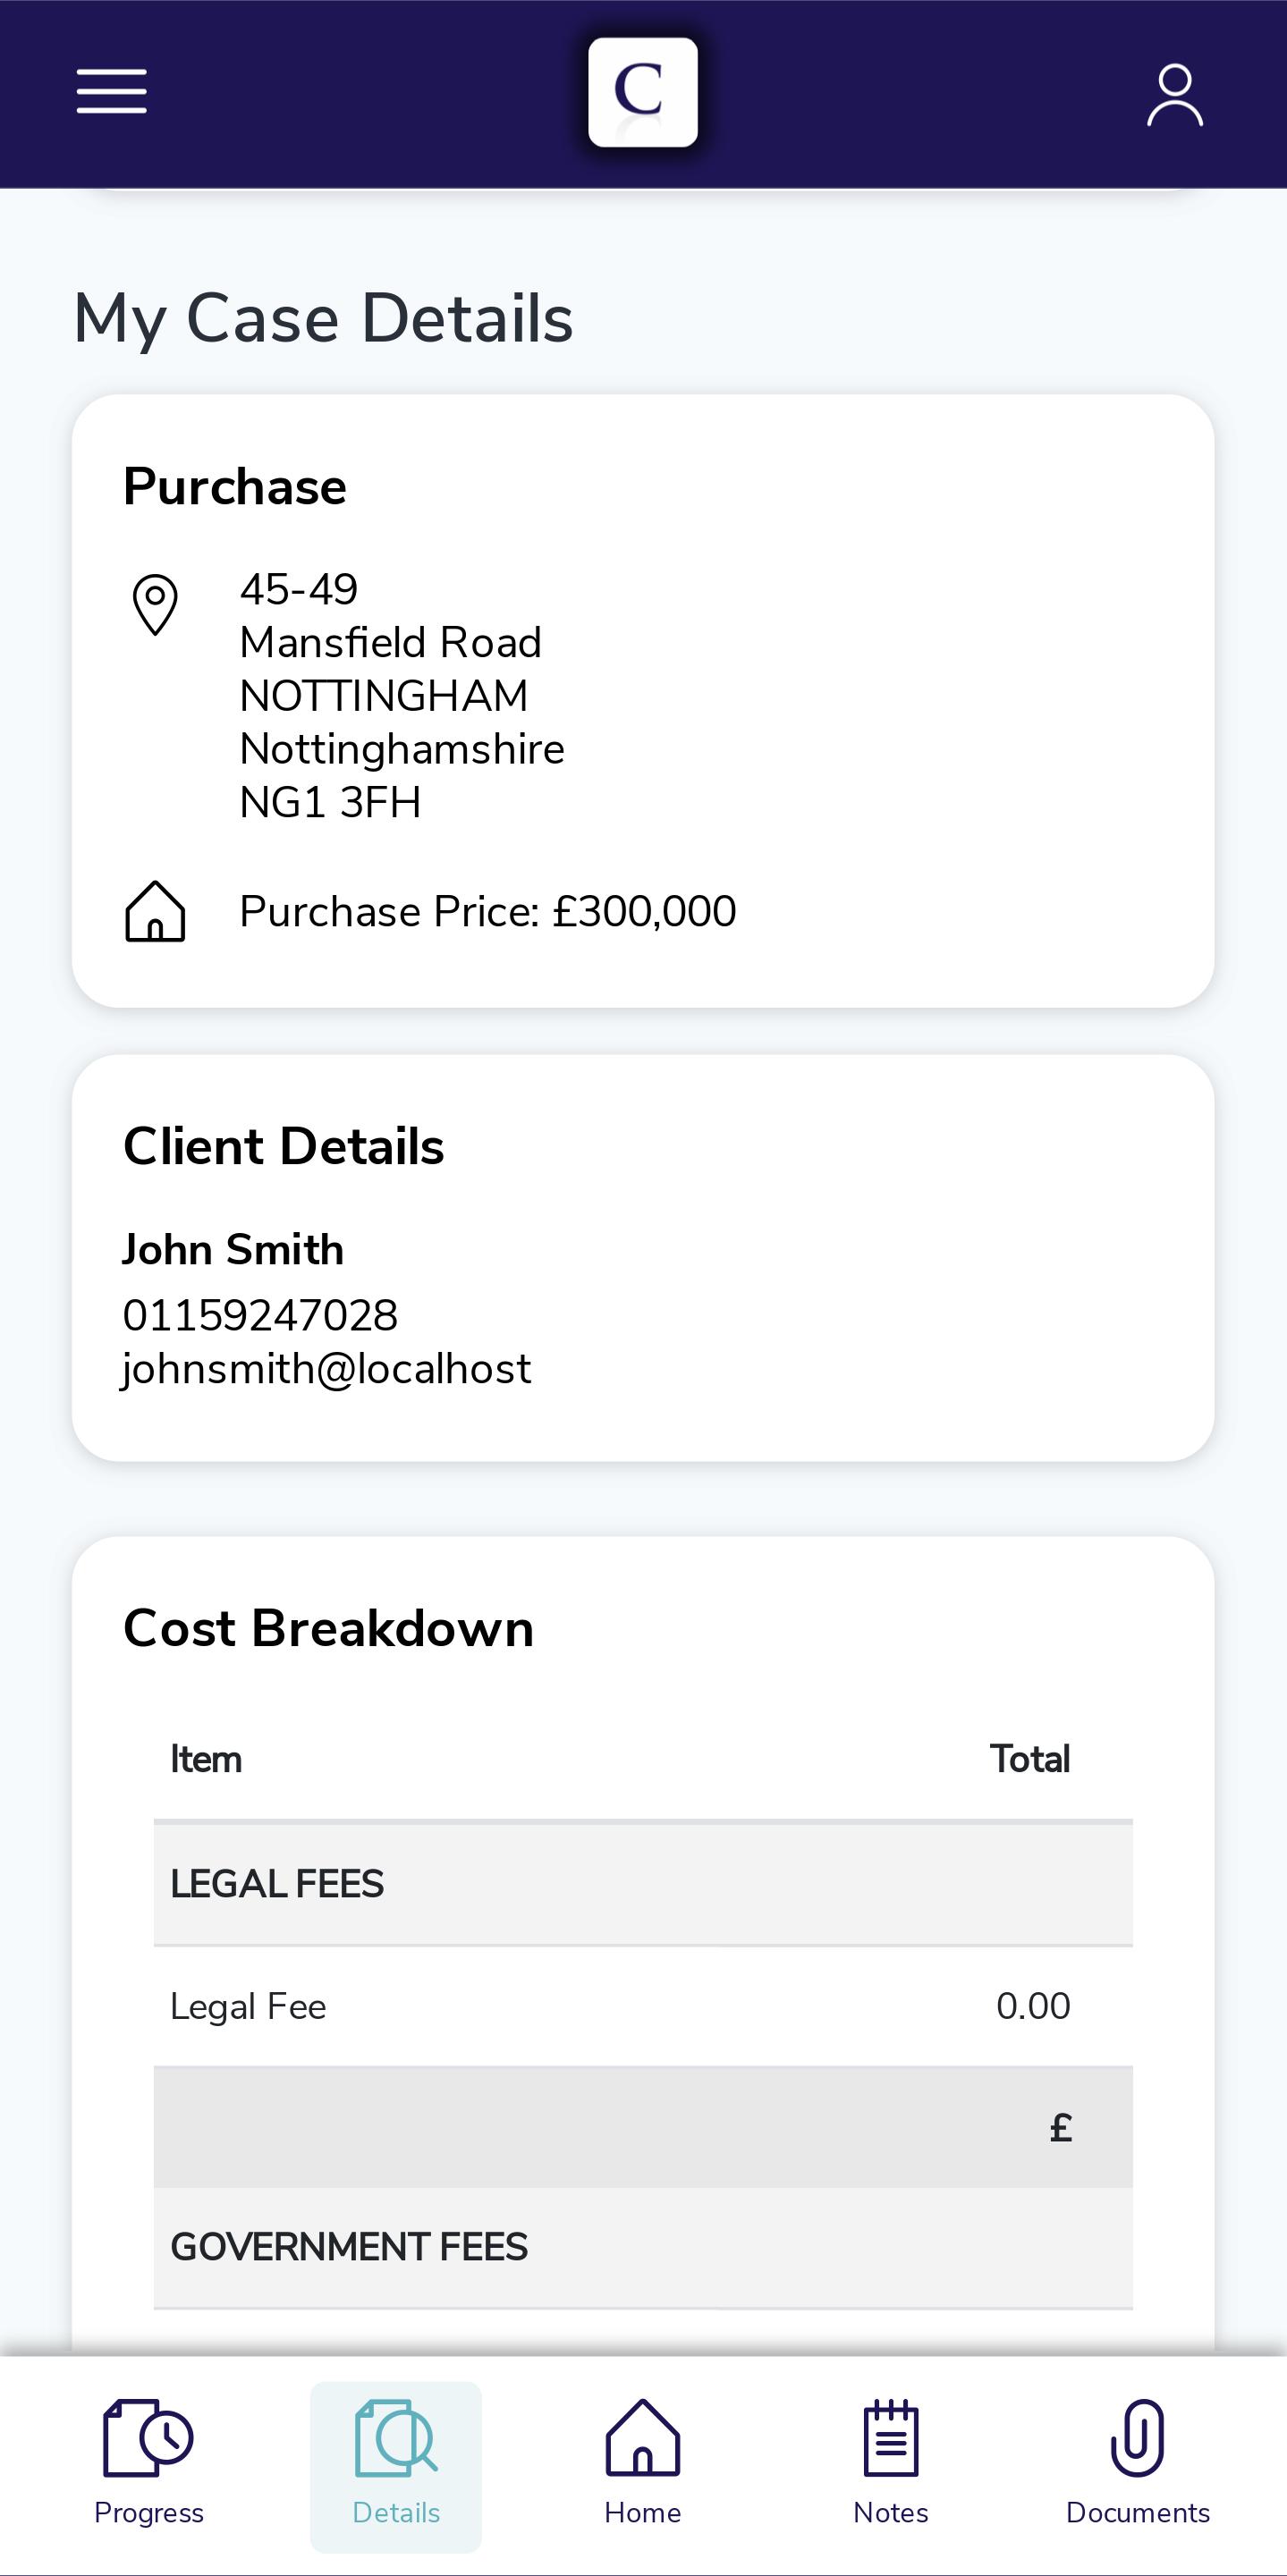
Task: Open the user profile icon
Action: click(x=1175, y=95)
